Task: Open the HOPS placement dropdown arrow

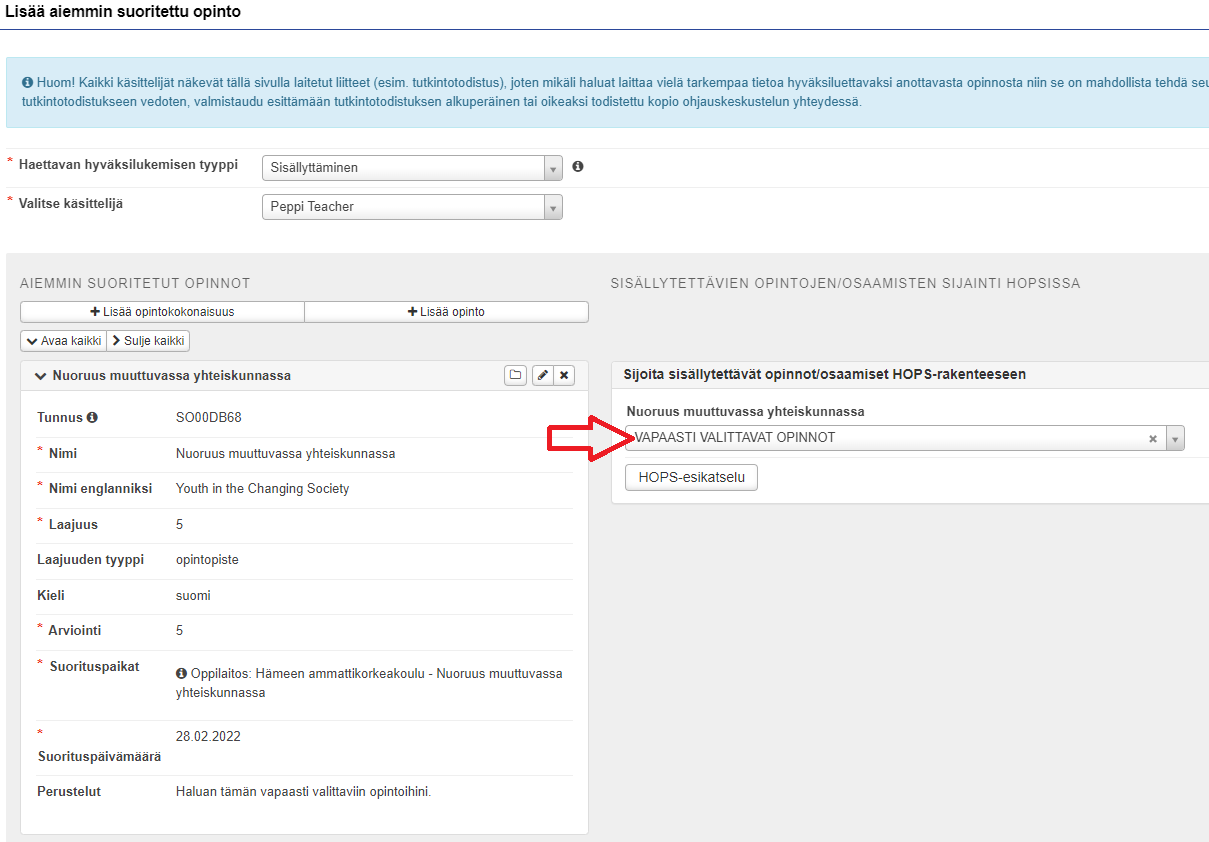Action: coord(1175,438)
